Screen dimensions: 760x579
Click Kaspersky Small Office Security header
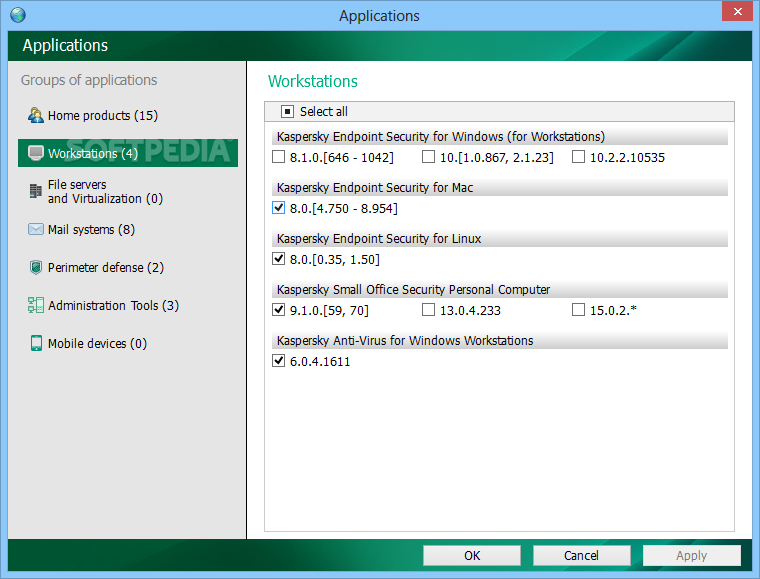pyautogui.click(x=500, y=289)
